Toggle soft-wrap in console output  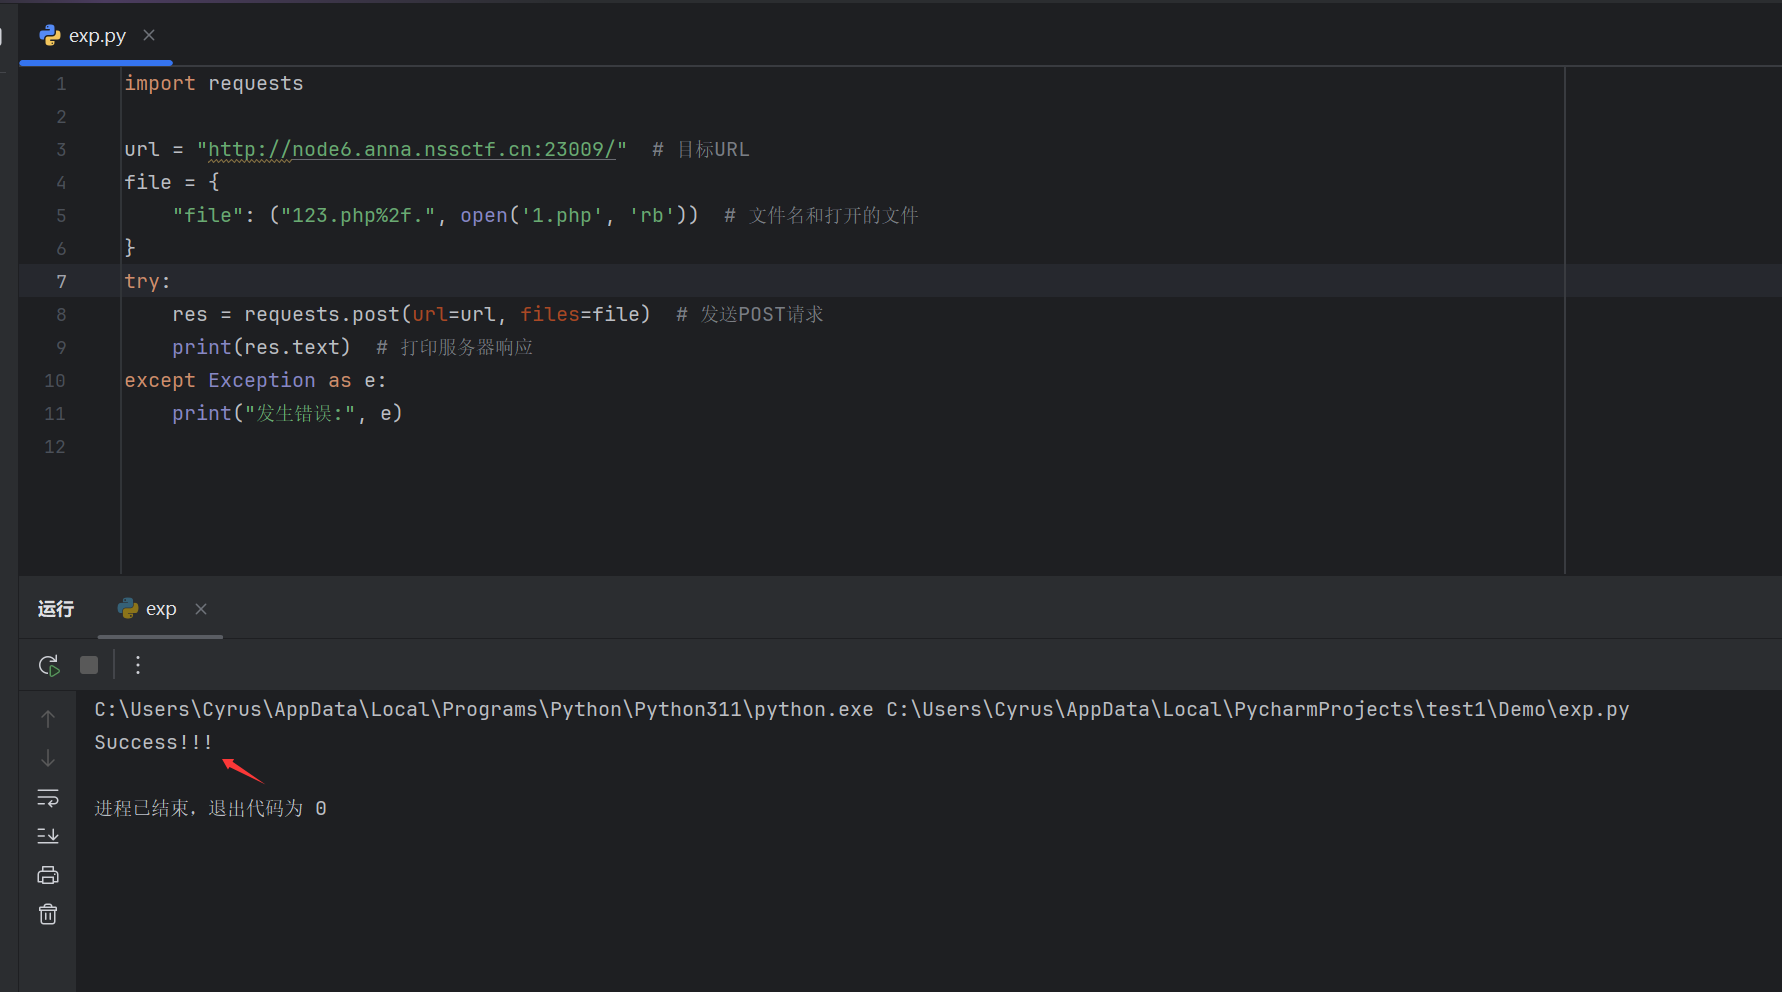point(48,797)
